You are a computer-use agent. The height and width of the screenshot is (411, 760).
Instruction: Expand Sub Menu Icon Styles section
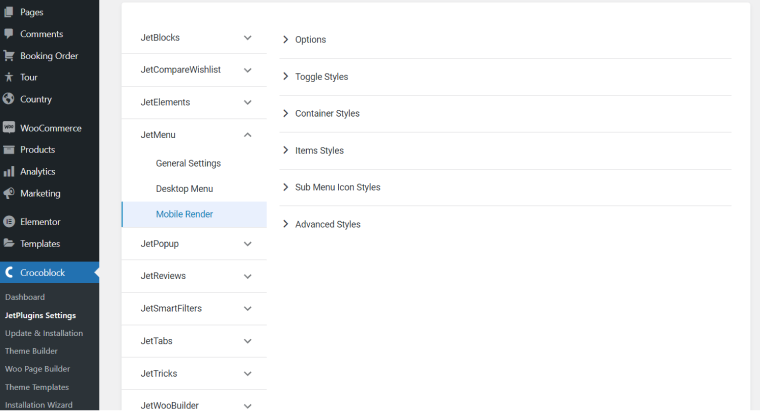[x=505, y=187]
